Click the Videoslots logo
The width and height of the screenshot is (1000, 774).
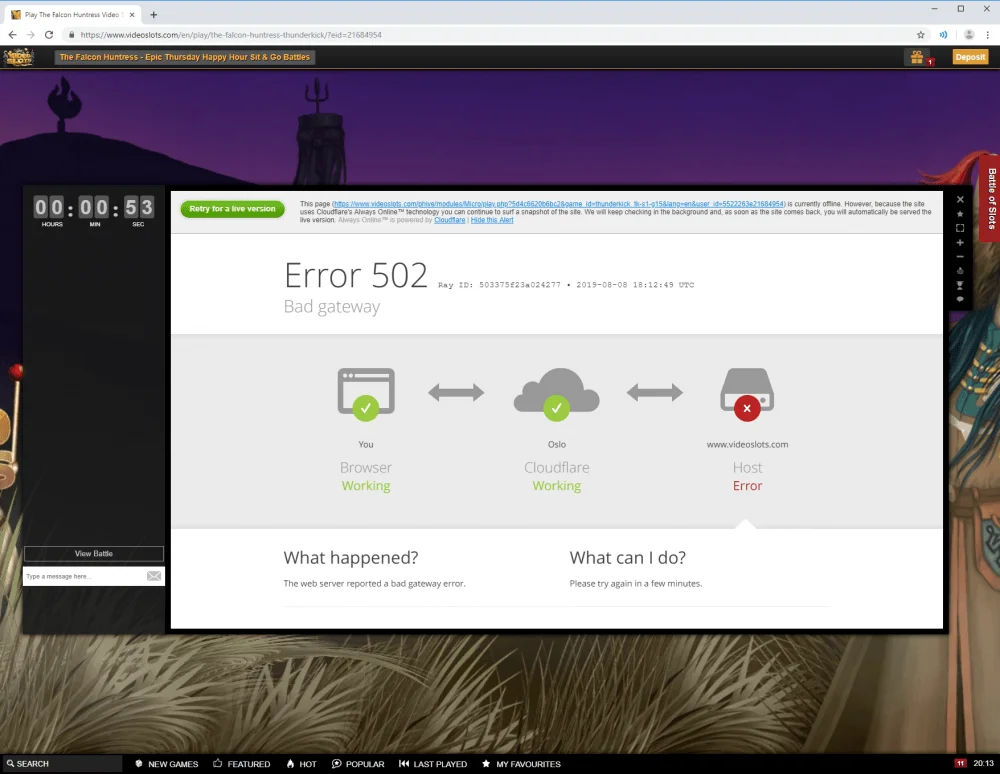18,57
